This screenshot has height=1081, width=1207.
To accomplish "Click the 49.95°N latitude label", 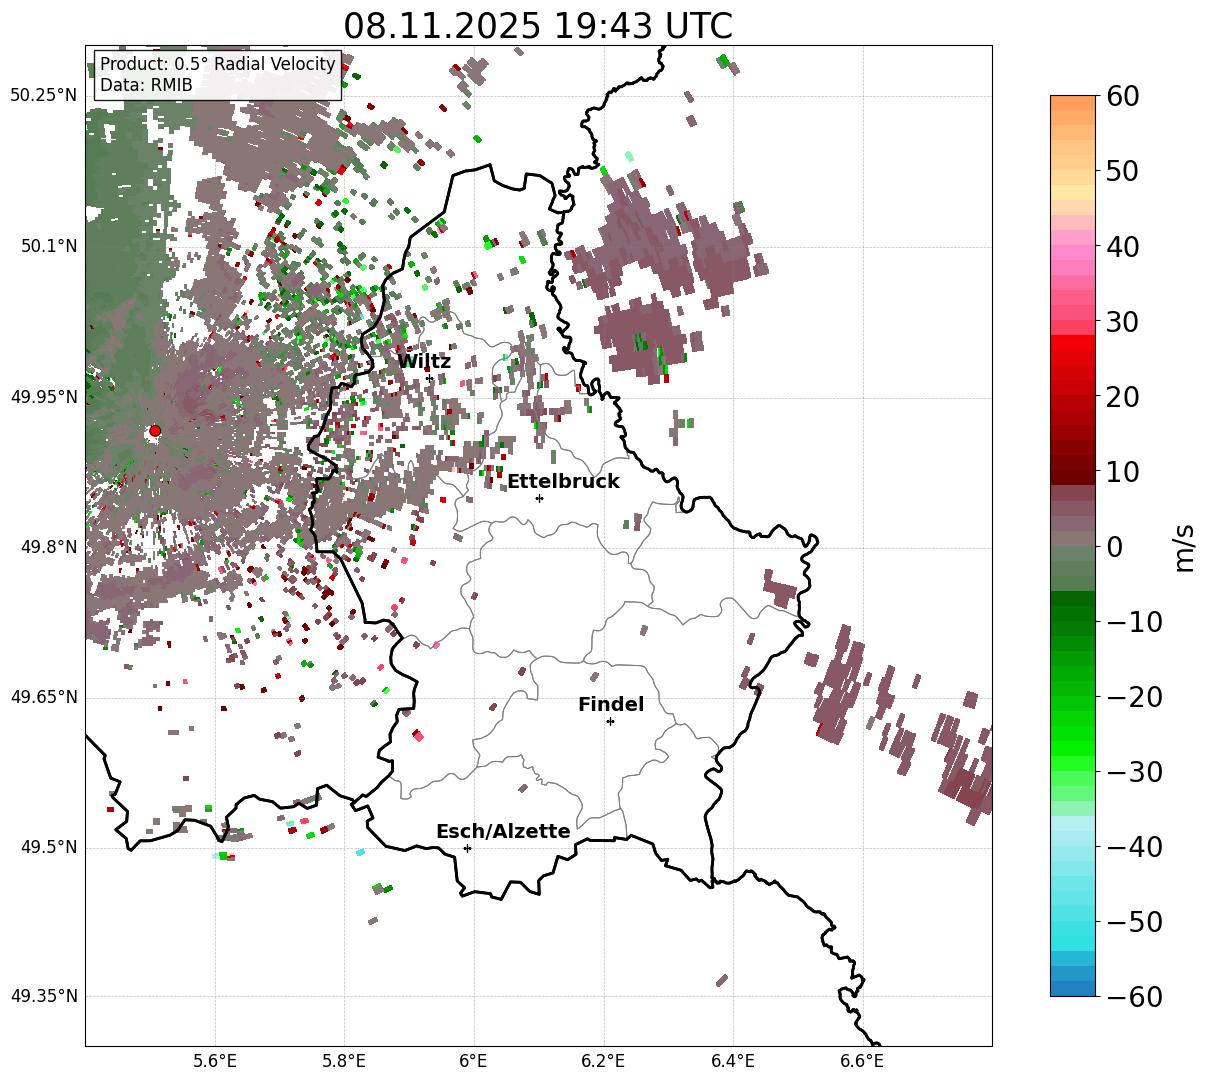I will [x=43, y=397].
